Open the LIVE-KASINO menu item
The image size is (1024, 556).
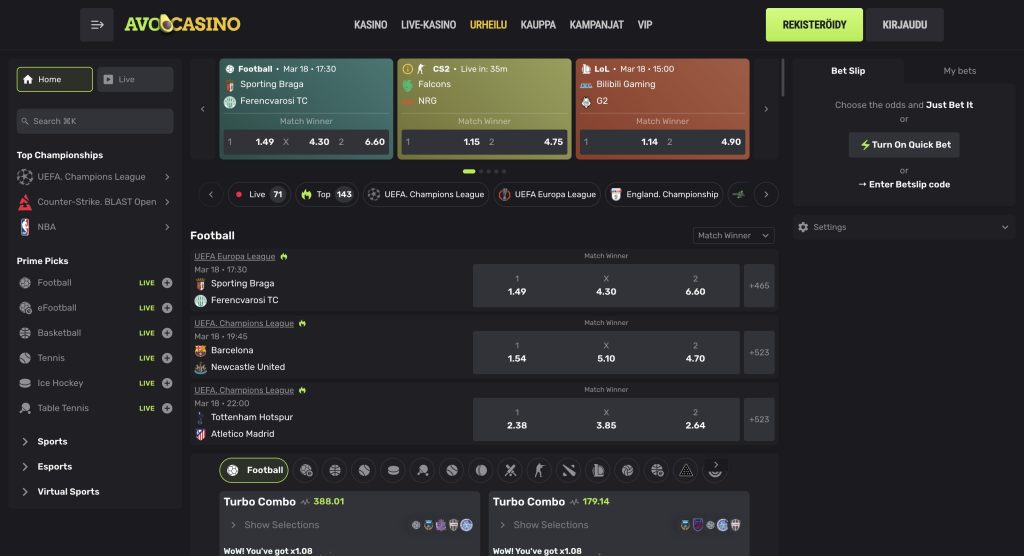pyautogui.click(x=428, y=25)
